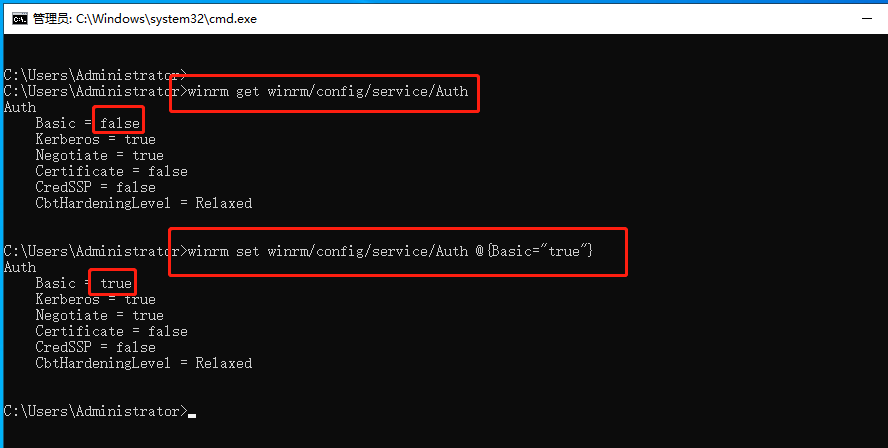Viewport: 888px width, 448px height.
Task: Click the 'winrm get winrm/config/service/Auth' command
Action: pos(328,91)
